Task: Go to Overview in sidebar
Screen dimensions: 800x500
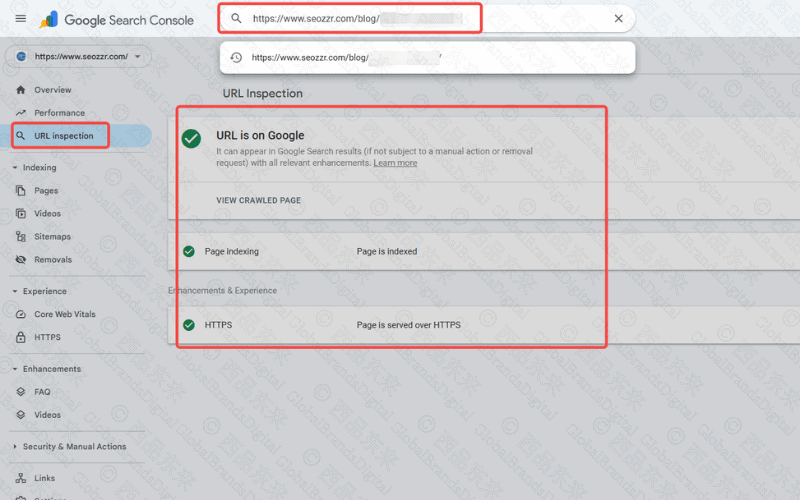Action: (52, 90)
